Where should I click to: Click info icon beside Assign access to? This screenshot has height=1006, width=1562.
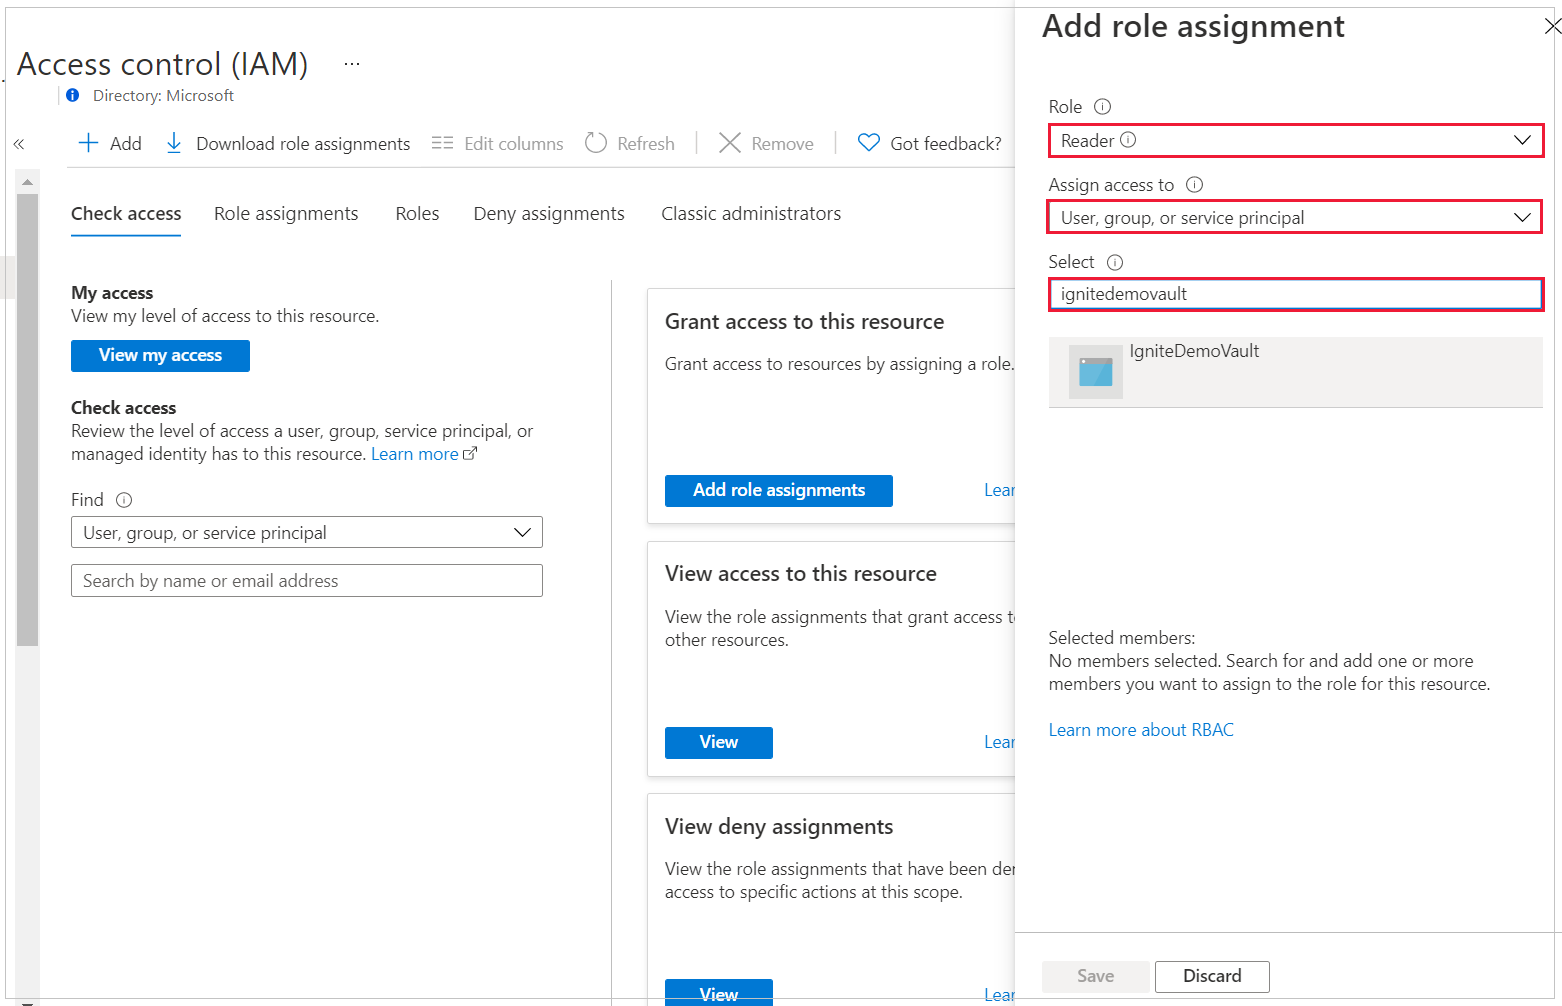[x=1194, y=185]
